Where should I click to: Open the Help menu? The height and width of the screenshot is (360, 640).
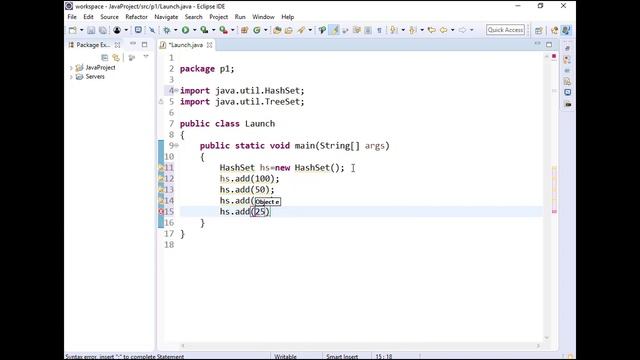(287, 17)
